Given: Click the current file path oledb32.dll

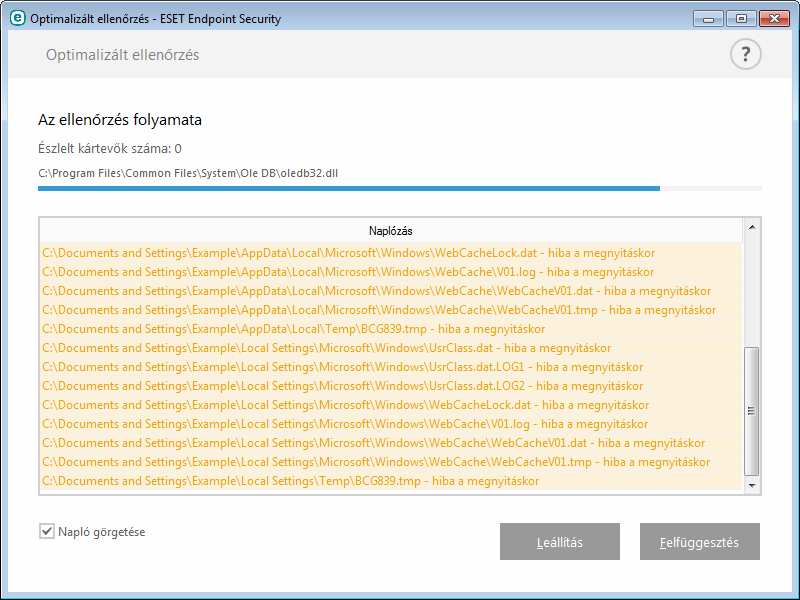Looking at the screenshot, I should [x=188, y=173].
